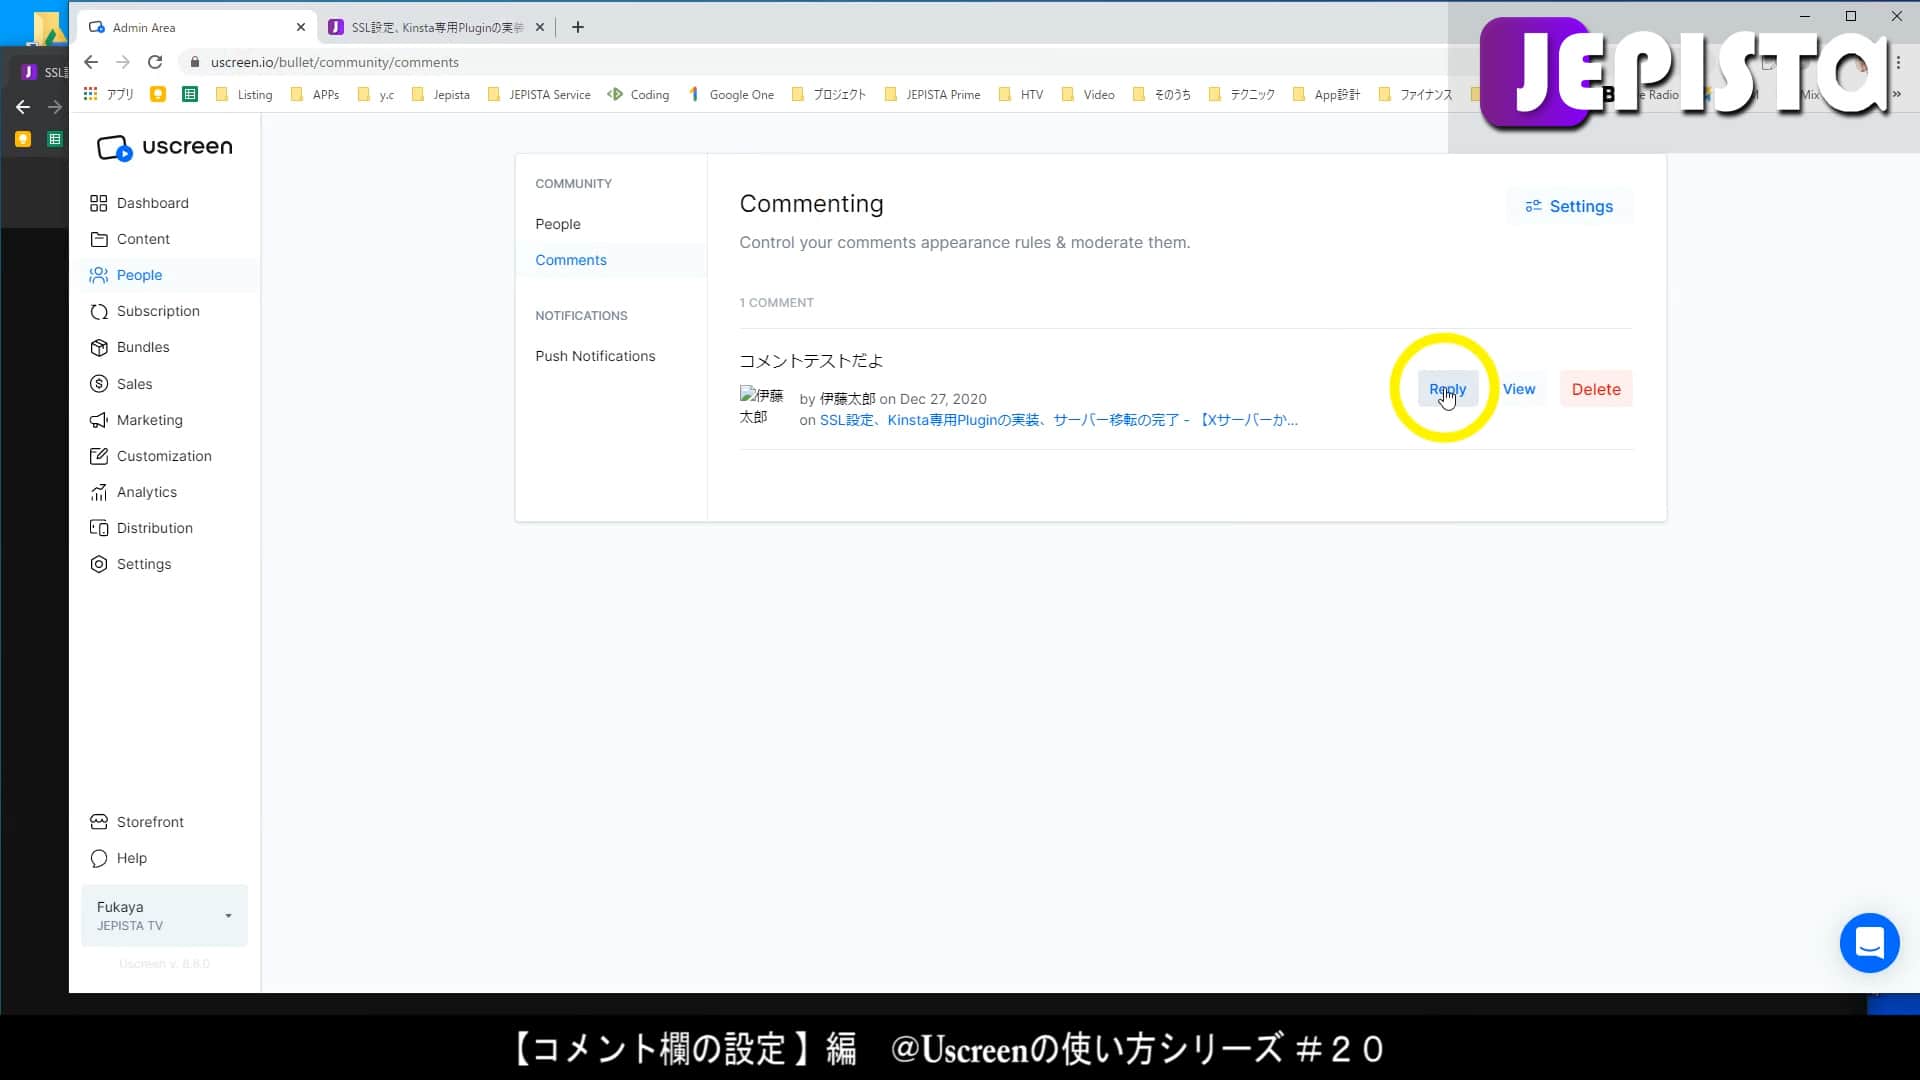Viewport: 1920px width, 1080px height.
Task: Open the ファイナンス bookmark folder
Action: [1415, 94]
